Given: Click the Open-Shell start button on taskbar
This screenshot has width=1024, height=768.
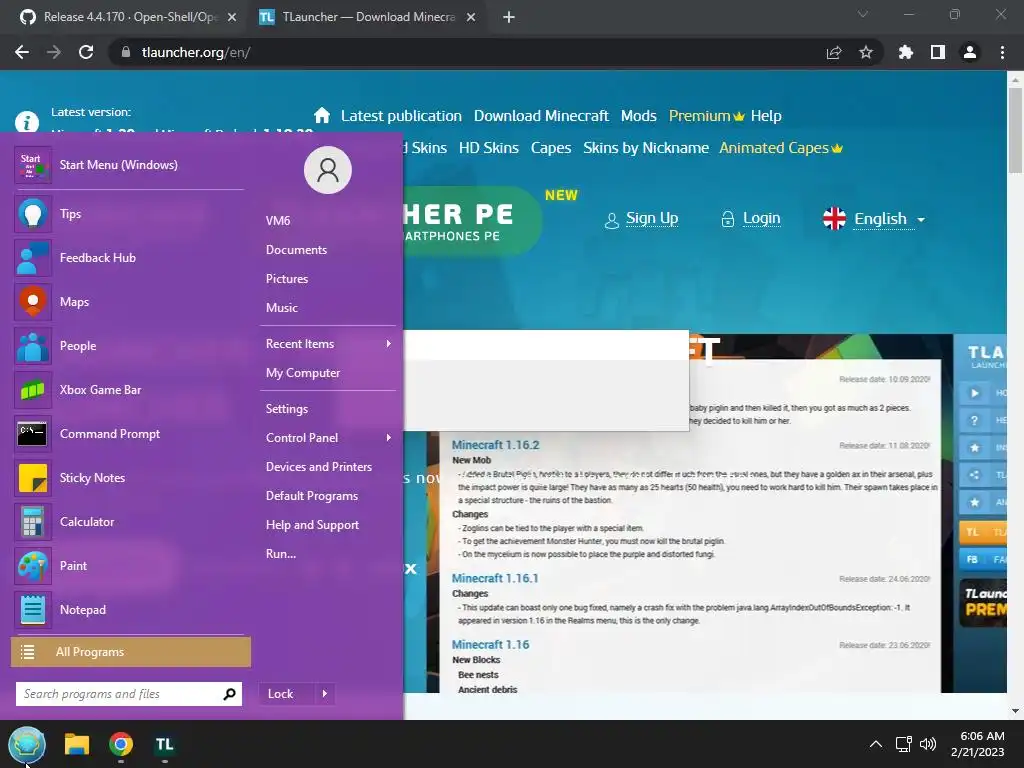Looking at the screenshot, I should (x=27, y=744).
